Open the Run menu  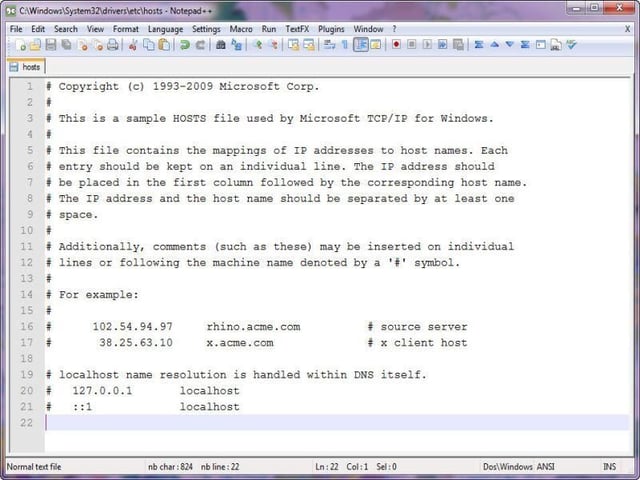tap(269, 29)
